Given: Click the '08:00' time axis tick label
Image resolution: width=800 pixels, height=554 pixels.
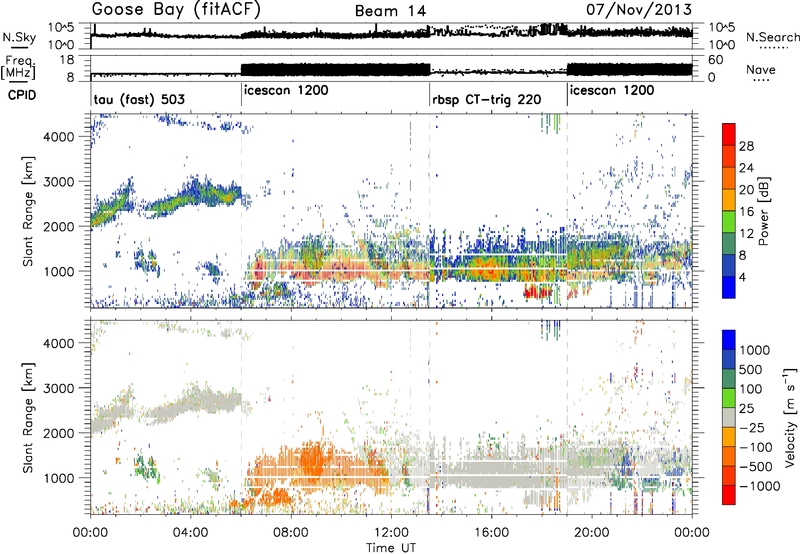Looking at the screenshot, I should click(x=290, y=533).
